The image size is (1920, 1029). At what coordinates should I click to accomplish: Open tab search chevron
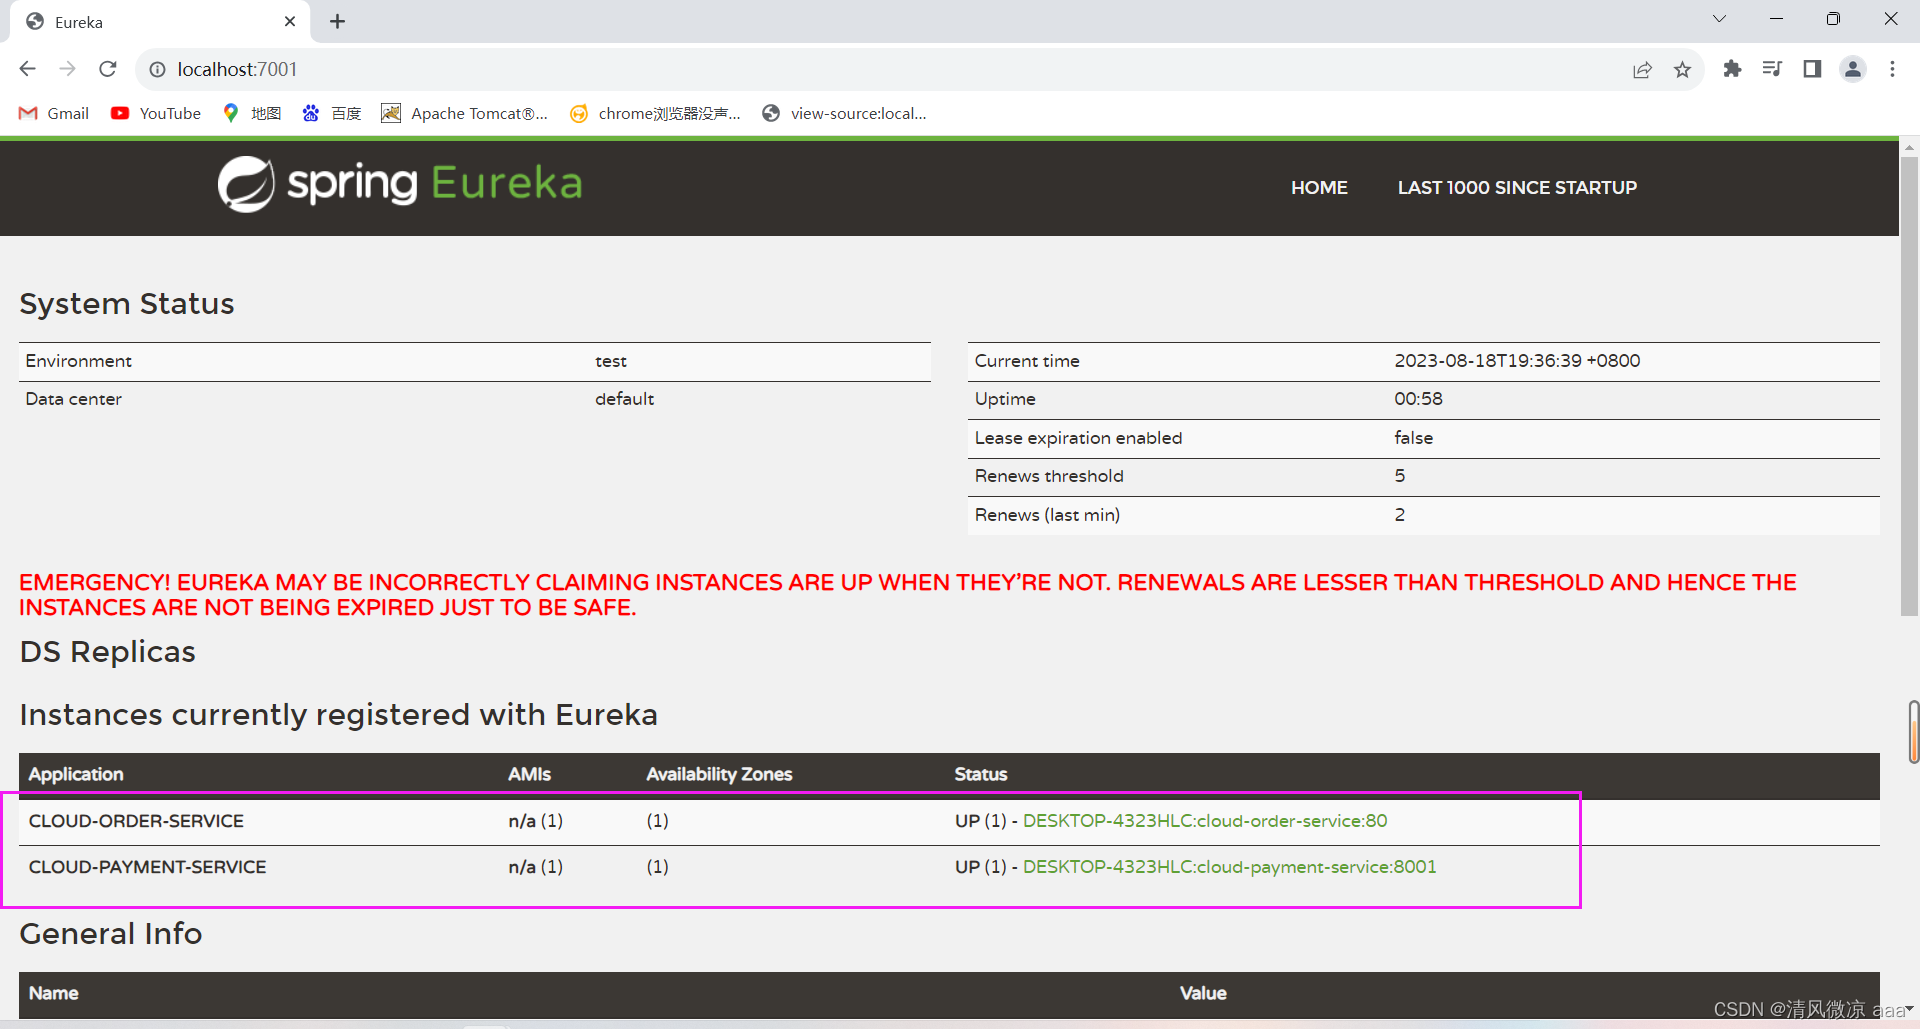click(x=1719, y=19)
